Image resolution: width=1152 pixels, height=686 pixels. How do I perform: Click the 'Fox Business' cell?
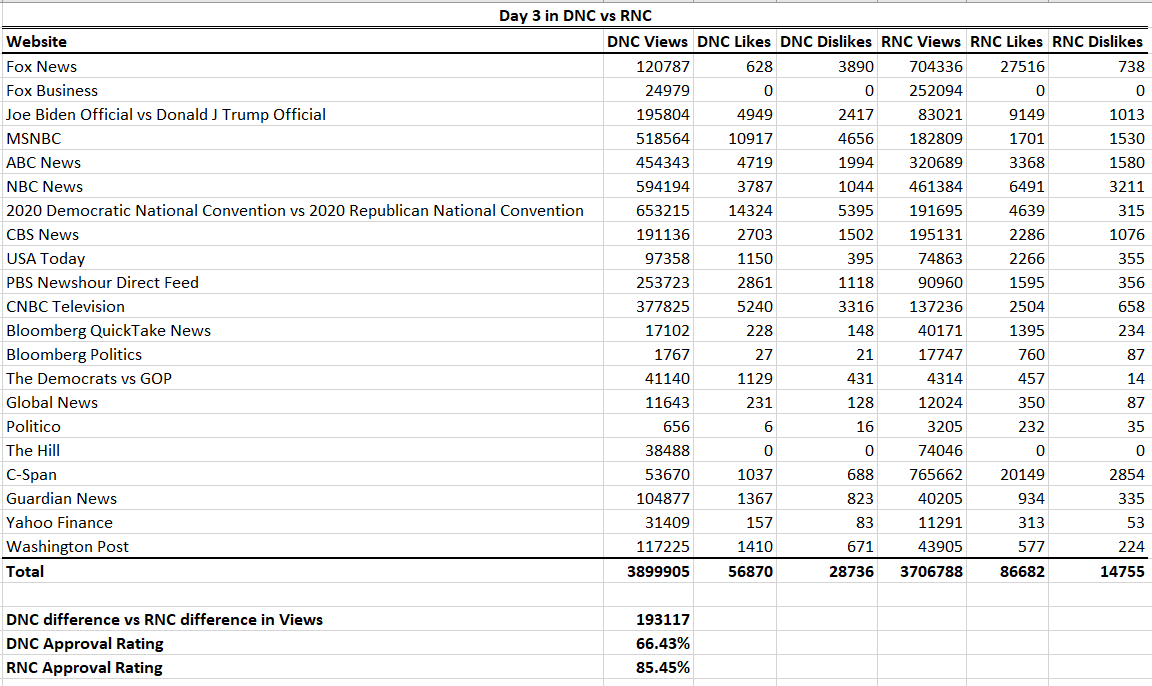tap(303, 90)
